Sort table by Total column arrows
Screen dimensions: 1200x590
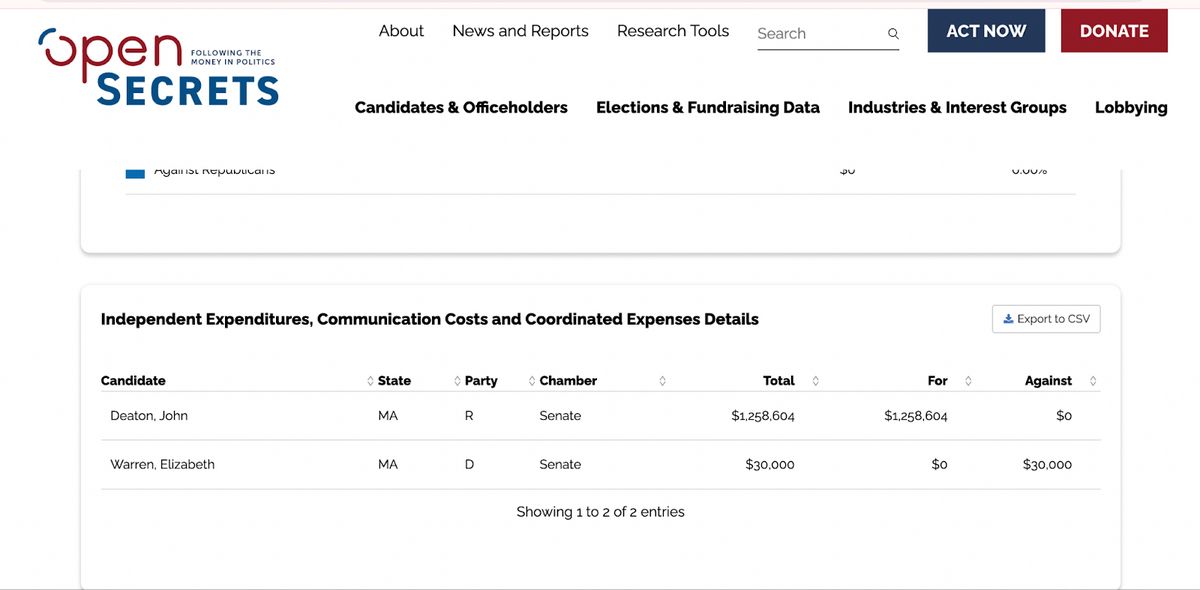tap(815, 381)
